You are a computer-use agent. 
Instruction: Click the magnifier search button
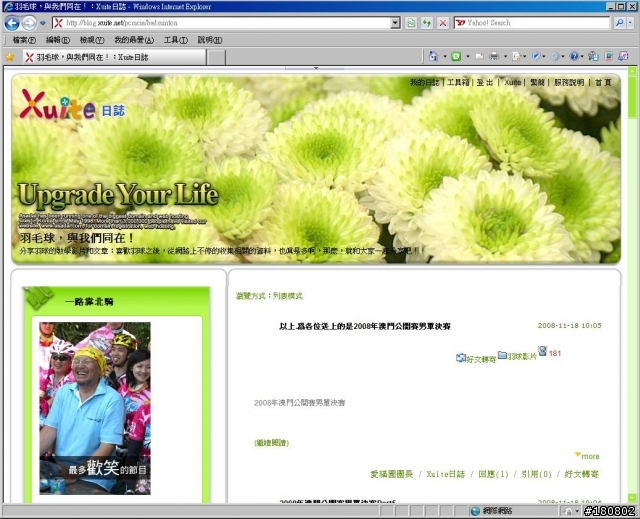click(620, 23)
